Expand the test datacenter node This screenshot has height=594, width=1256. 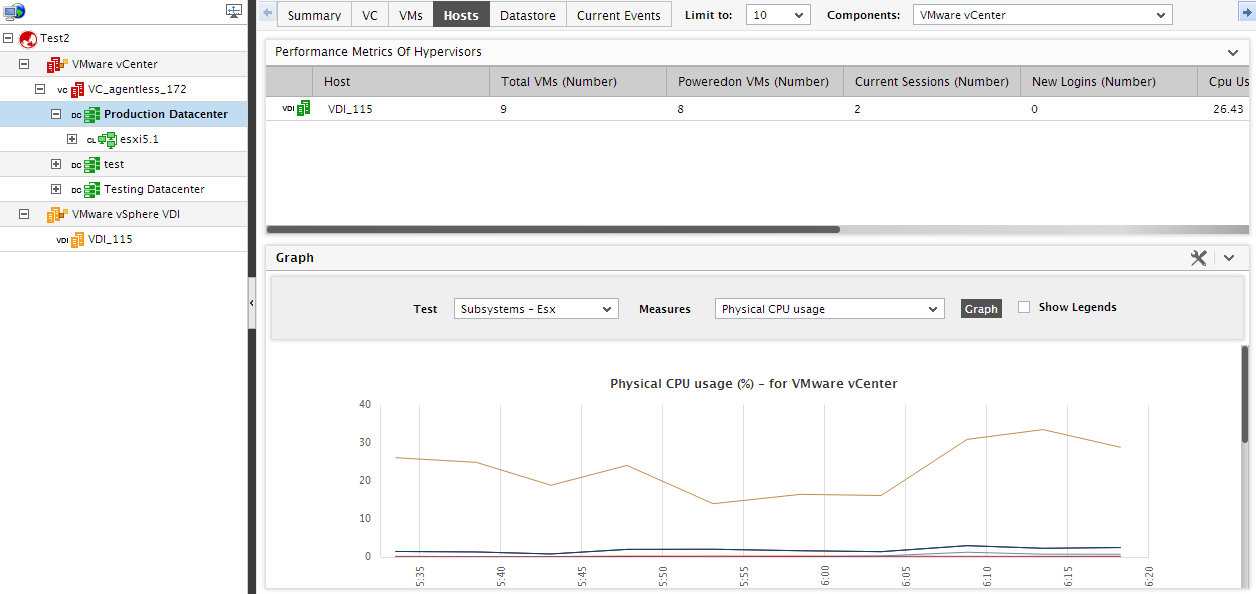[56, 164]
